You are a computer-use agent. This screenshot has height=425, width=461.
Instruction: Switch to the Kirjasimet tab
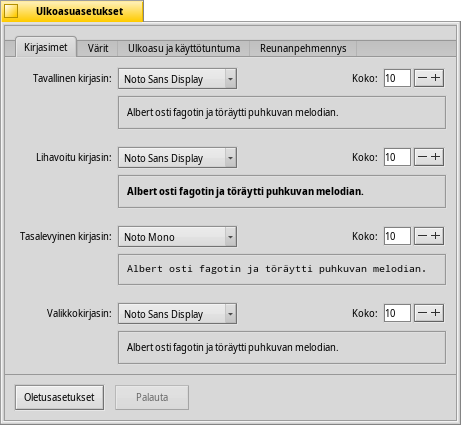pos(46,47)
